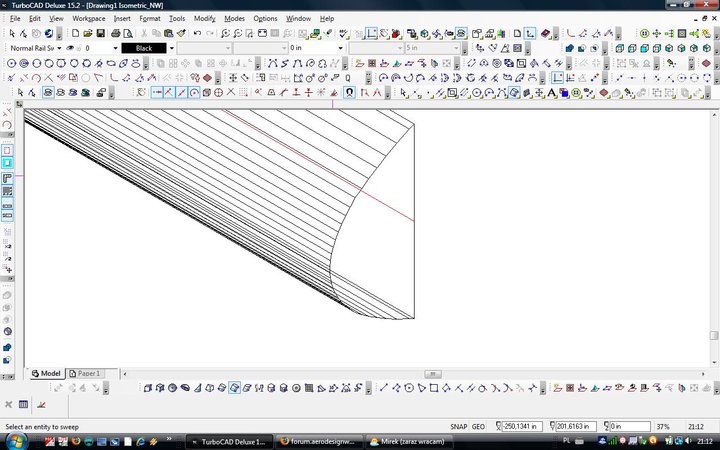This screenshot has height=450, width=720.
Task: Switch to forum.aerodesignw... taskbar window
Action: pos(318,440)
